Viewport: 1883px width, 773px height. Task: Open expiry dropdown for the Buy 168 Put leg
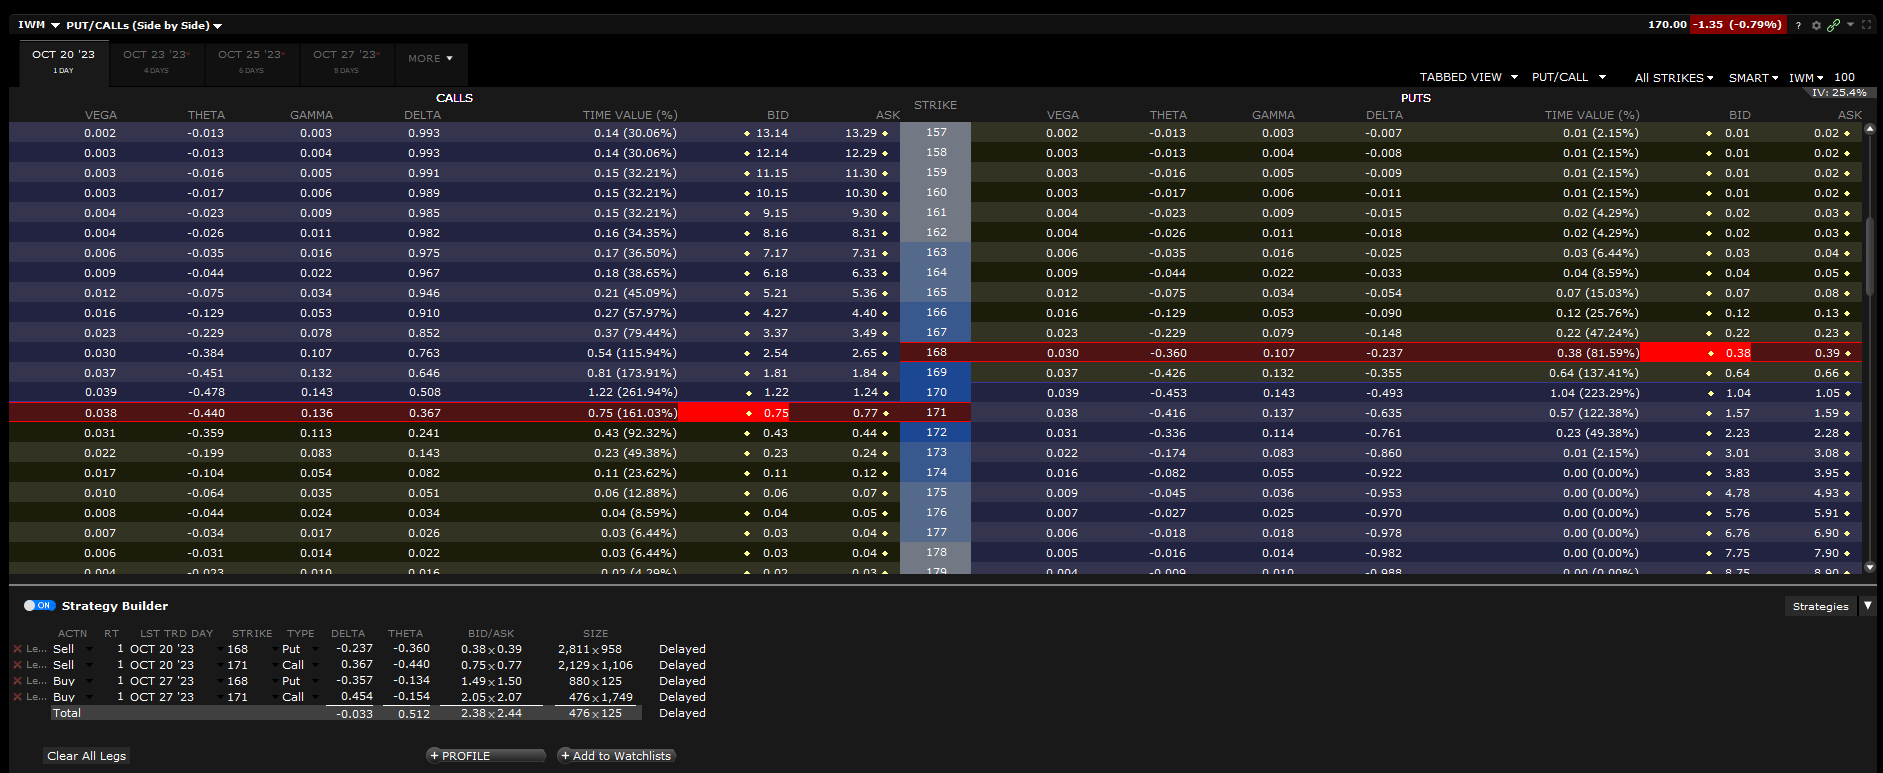pyautogui.click(x=221, y=681)
